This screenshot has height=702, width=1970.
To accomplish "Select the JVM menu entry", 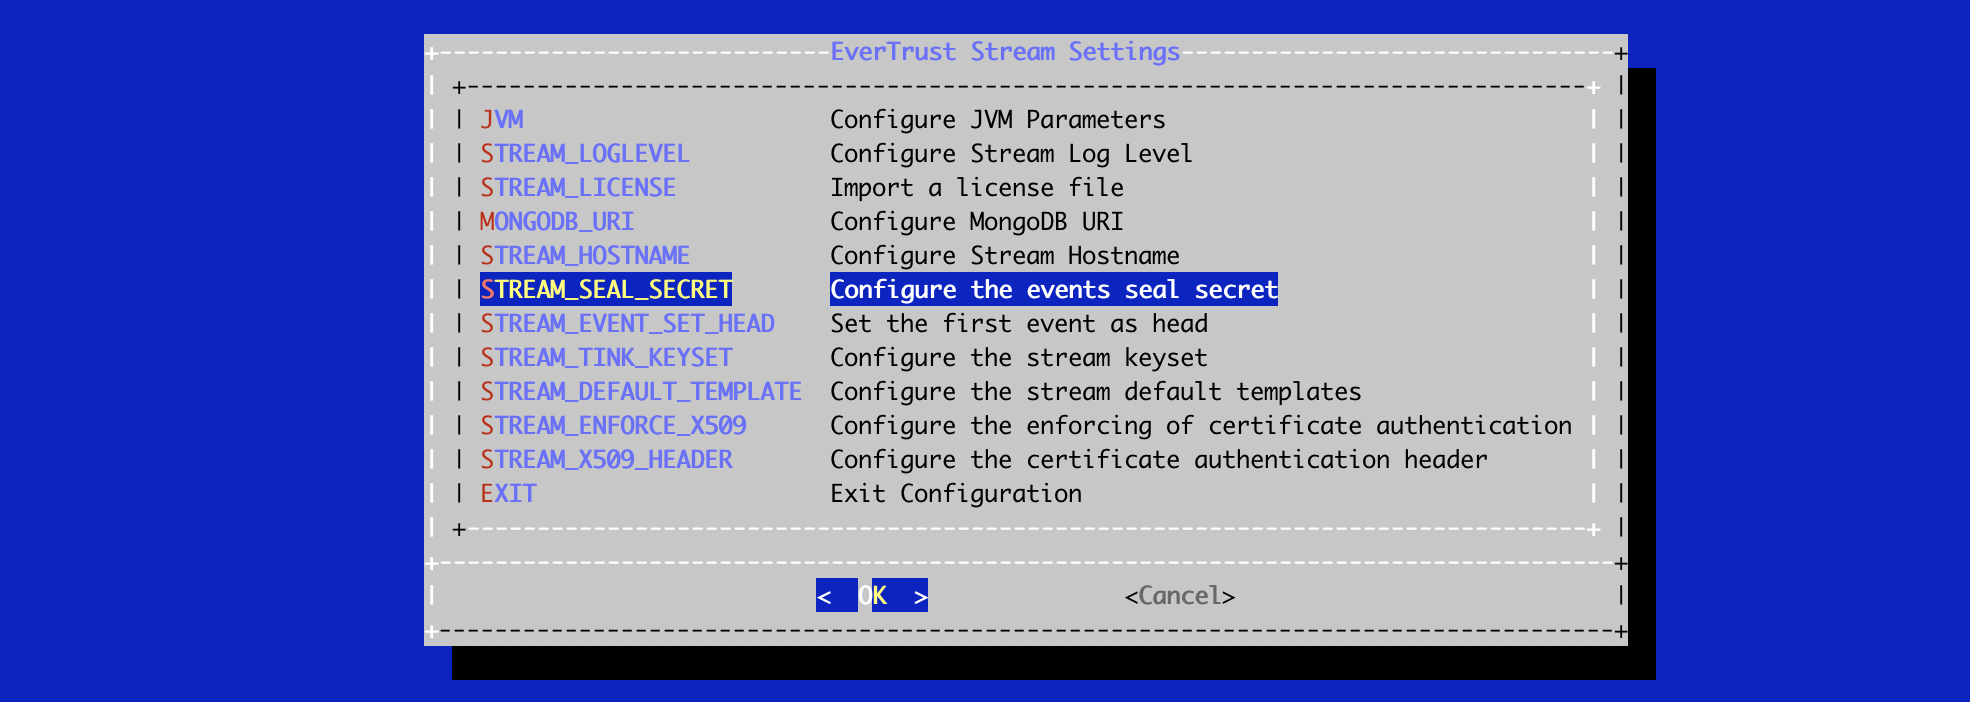I will coord(502,120).
